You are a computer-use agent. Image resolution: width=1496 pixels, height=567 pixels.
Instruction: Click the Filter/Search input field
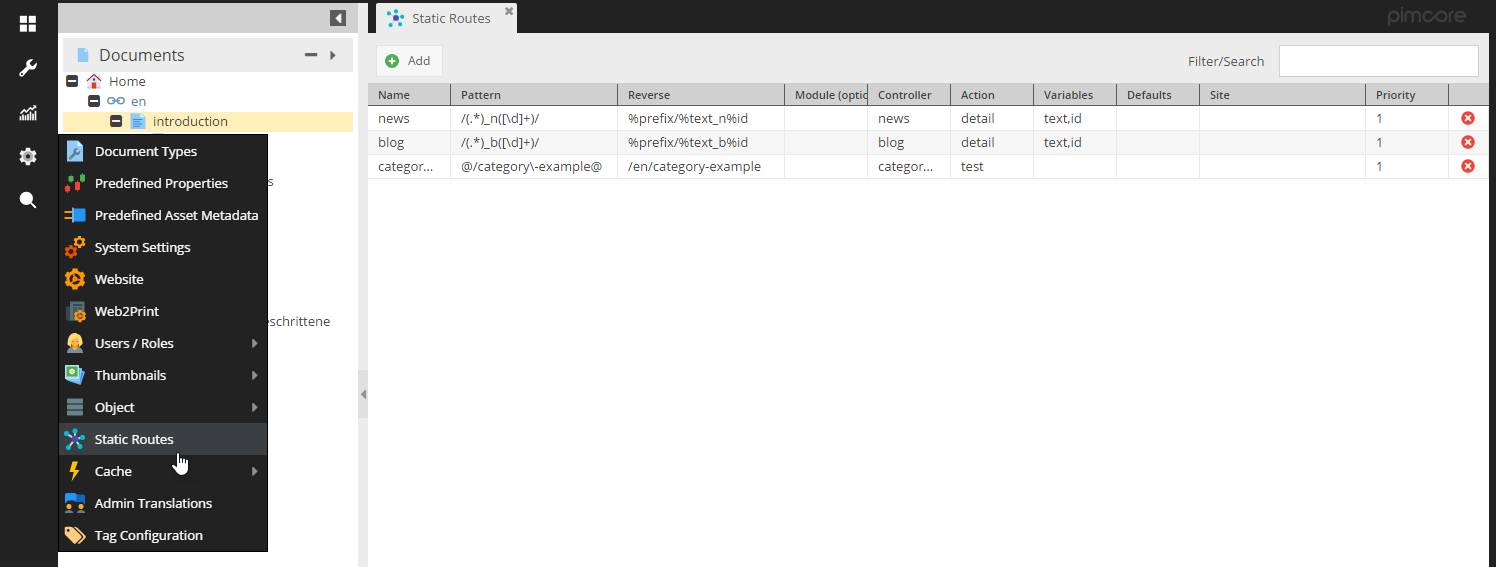pyautogui.click(x=1378, y=61)
